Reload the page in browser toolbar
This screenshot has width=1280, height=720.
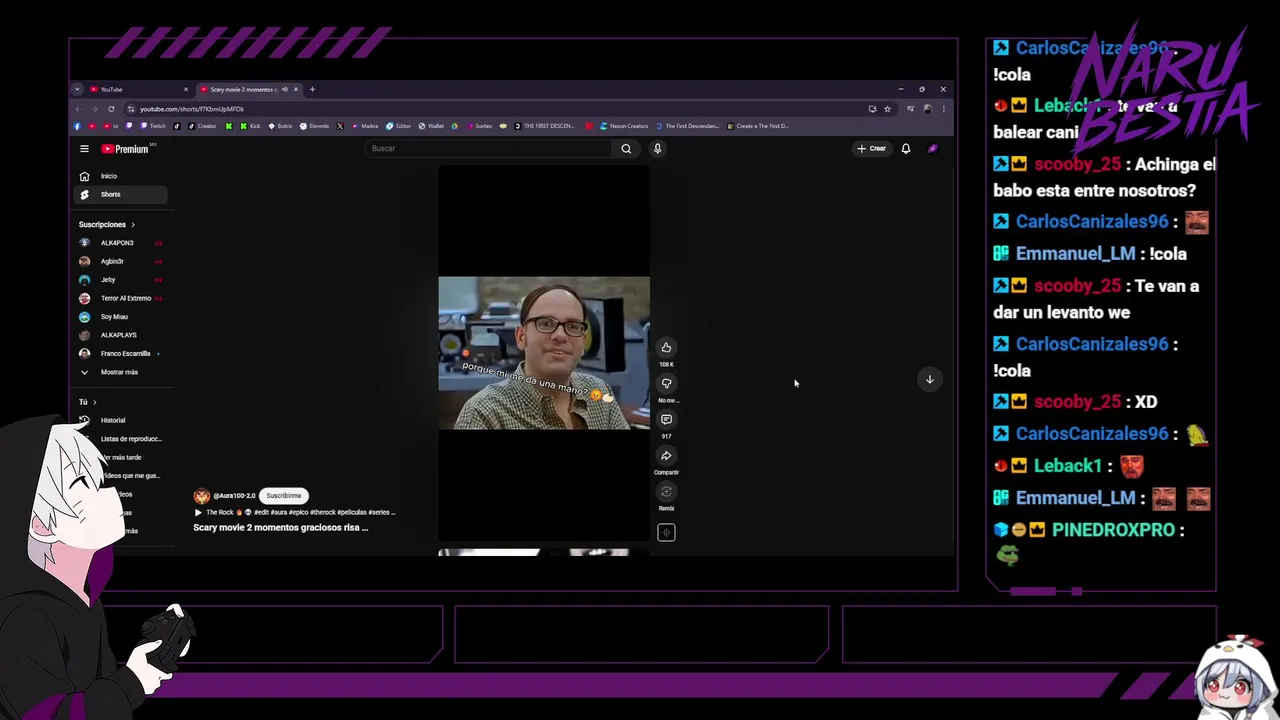pyautogui.click(x=111, y=108)
